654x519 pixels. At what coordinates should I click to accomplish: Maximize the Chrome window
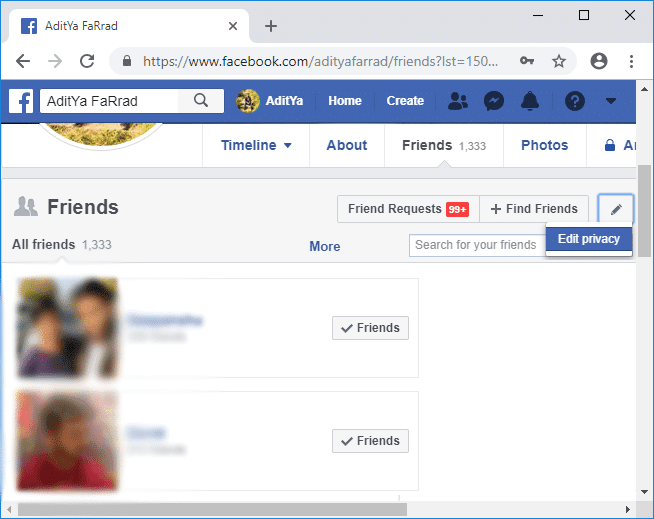point(584,15)
